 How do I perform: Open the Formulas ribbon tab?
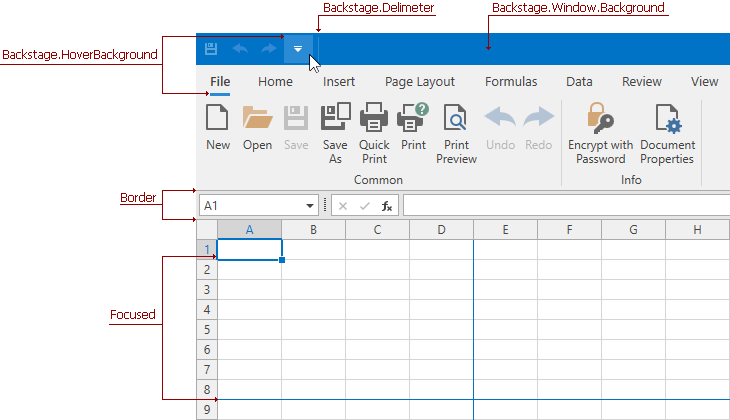pyautogui.click(x=511, y=82)
